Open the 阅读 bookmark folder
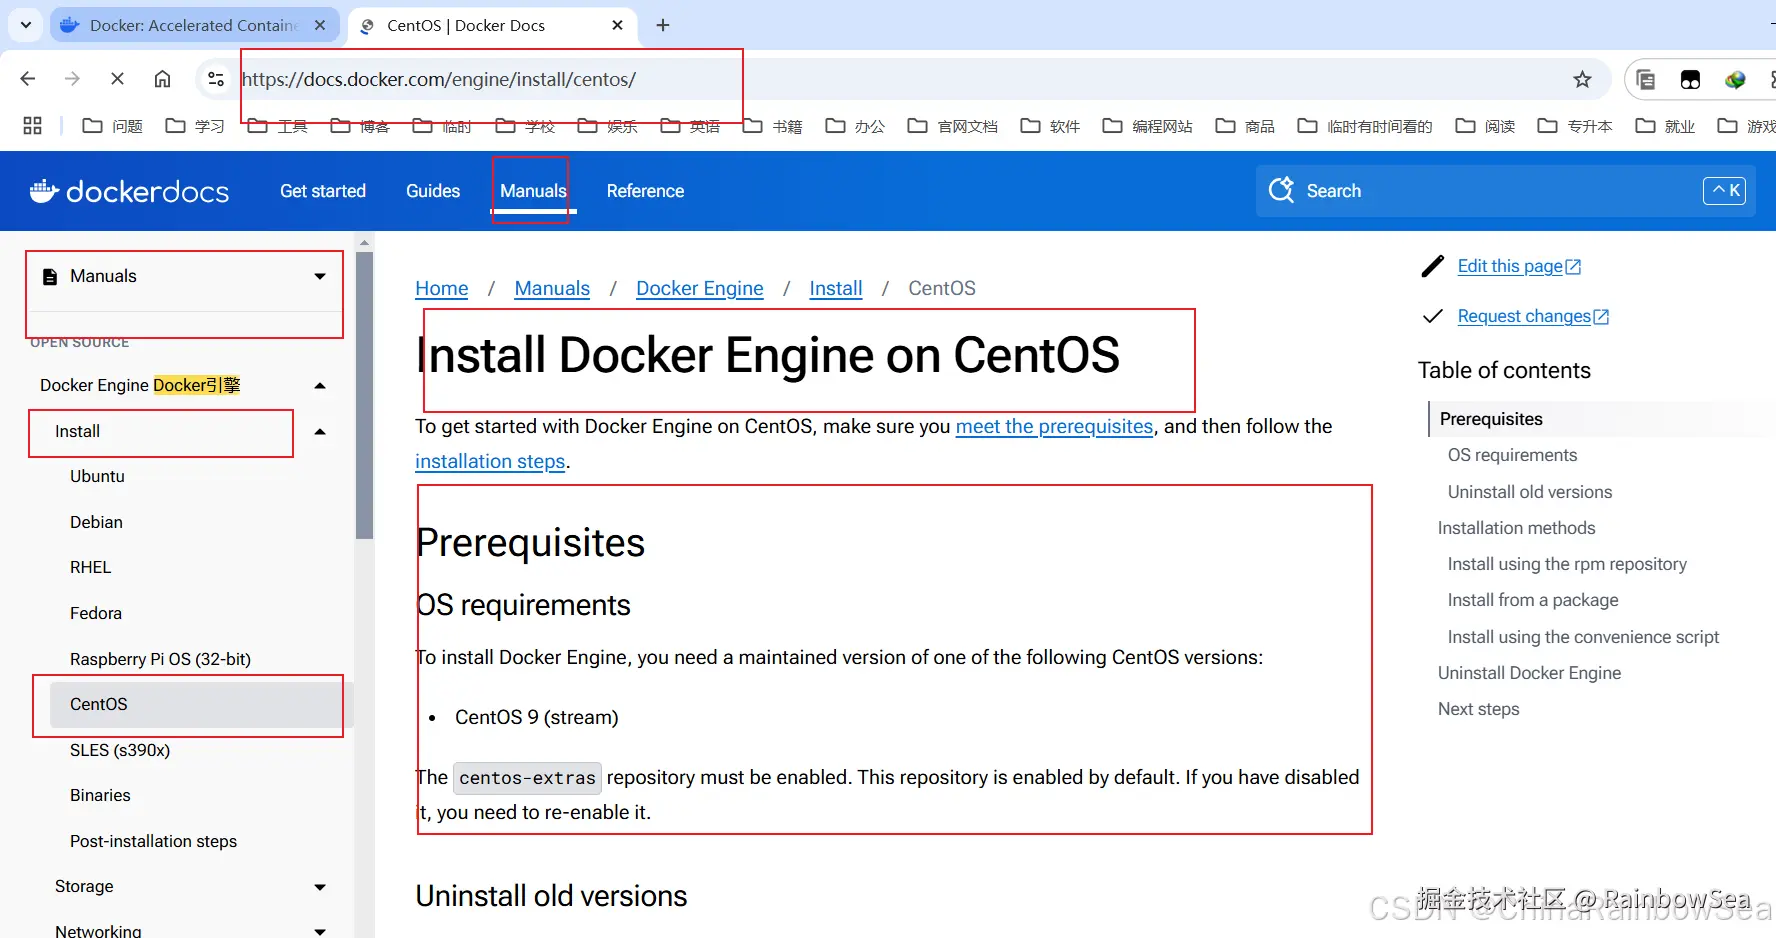This screenshot has height=938, width=1776. [x=1485, y=126]
